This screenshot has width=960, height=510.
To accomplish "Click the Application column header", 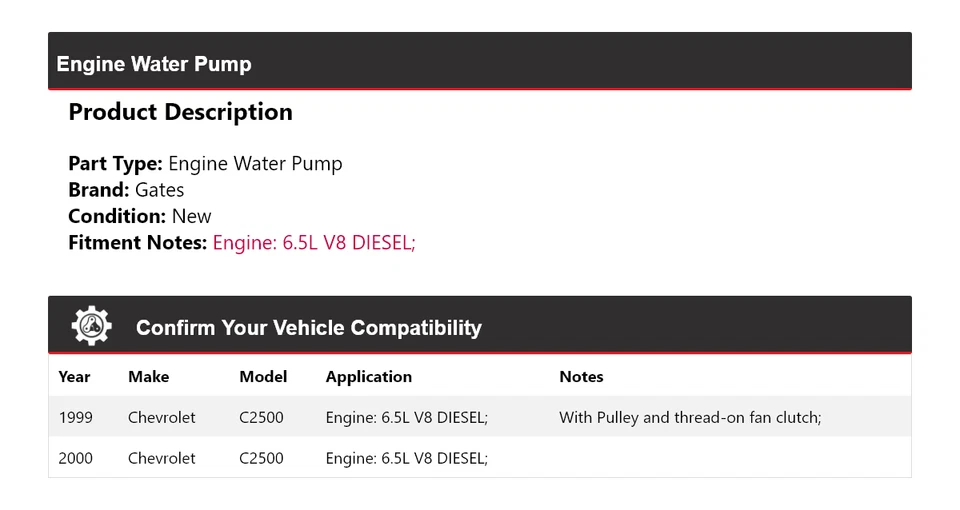I will pos(368,377).
